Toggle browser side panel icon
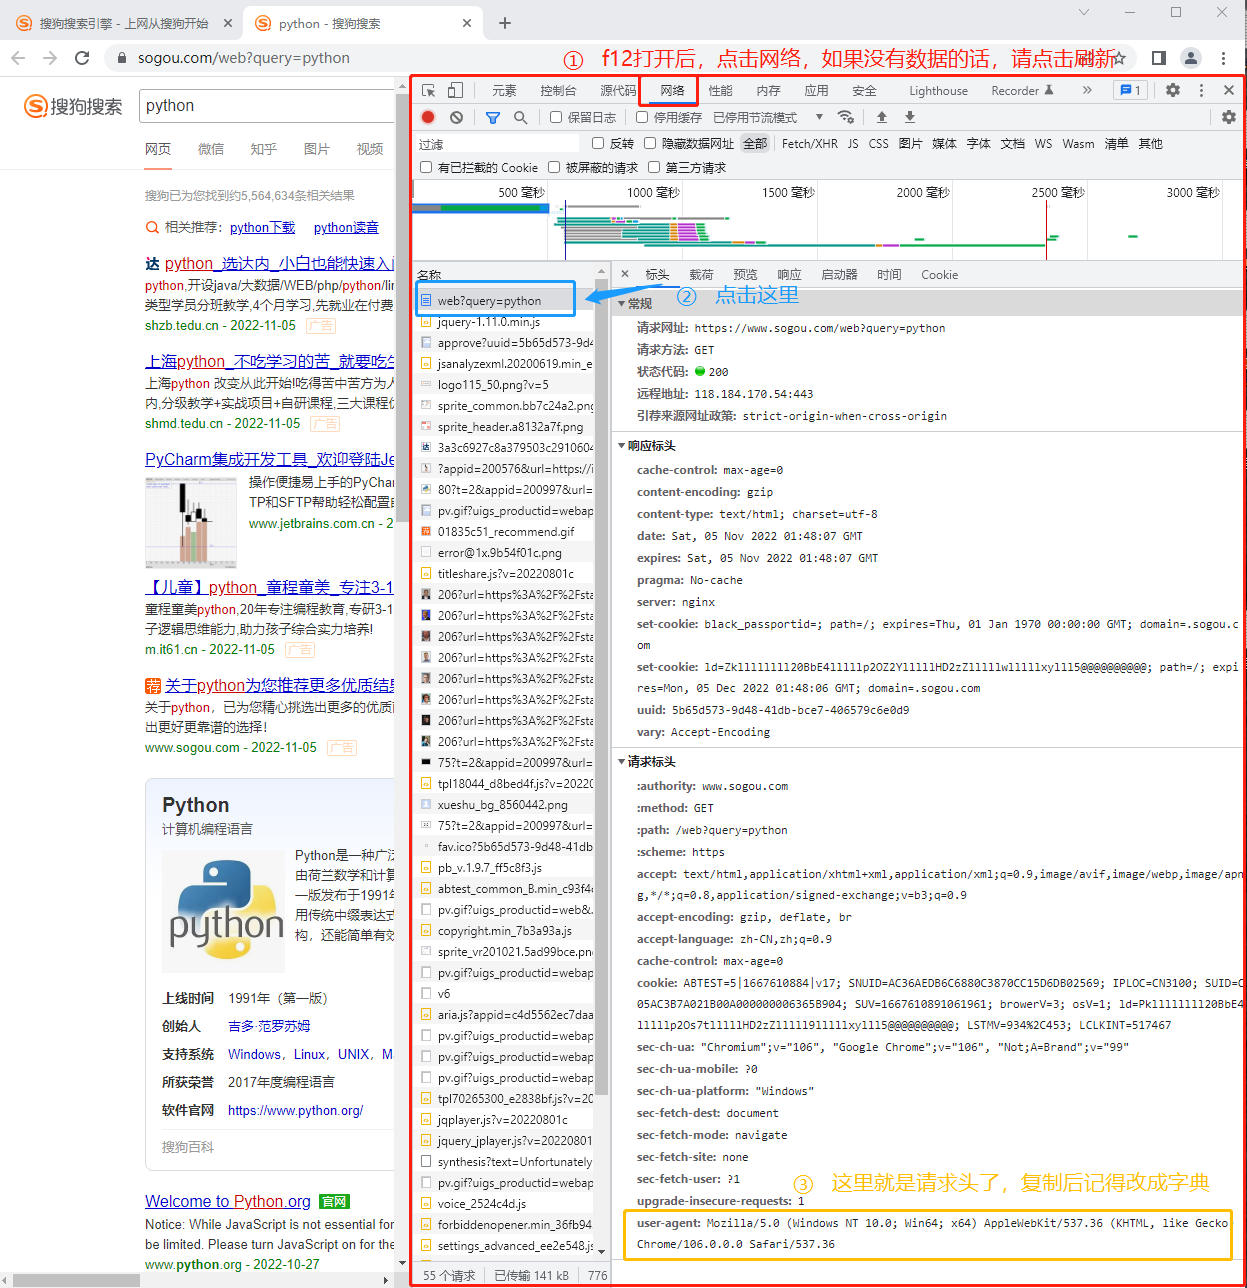1247x1288 pixels. (1159, 58)
